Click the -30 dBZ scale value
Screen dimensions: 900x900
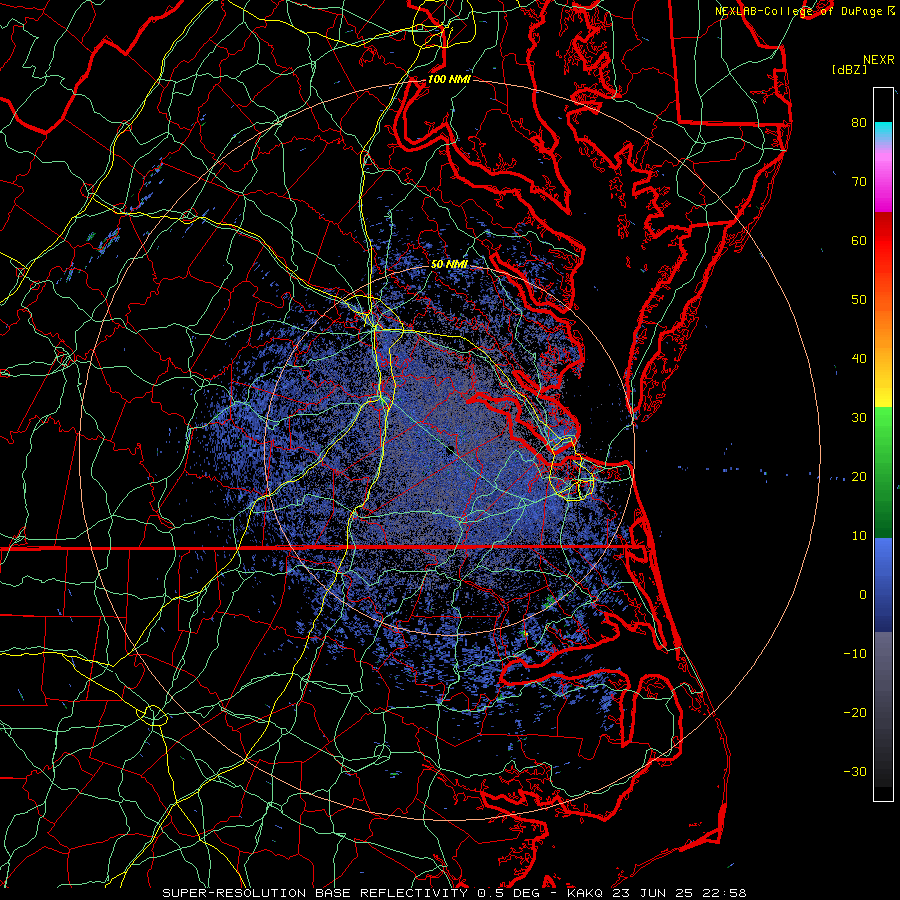tap(855, 771)
